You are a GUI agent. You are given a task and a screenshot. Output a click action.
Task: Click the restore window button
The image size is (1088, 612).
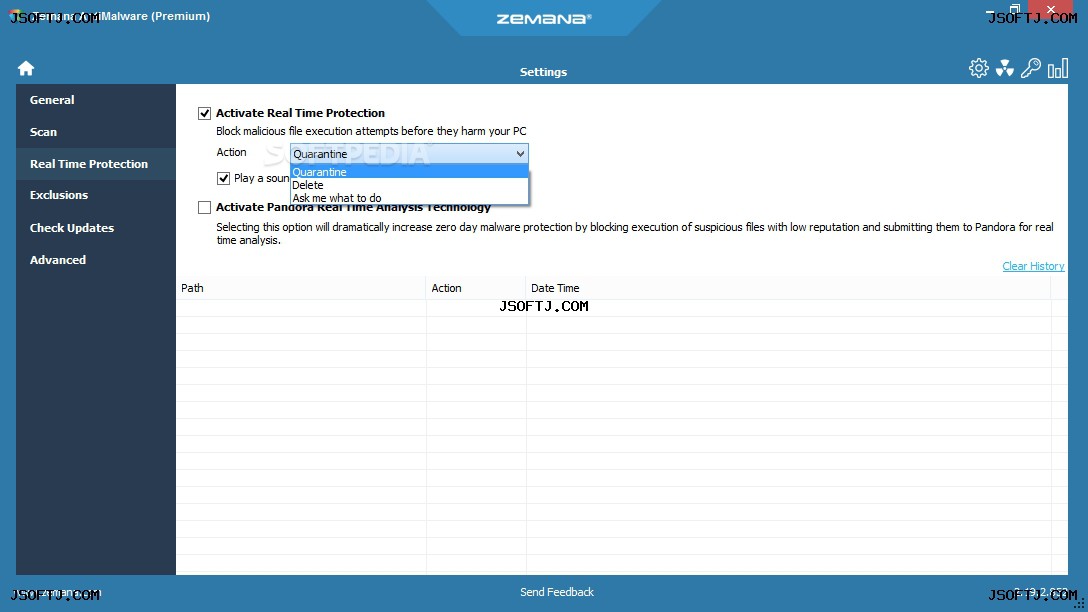(x=1014, y=9)
